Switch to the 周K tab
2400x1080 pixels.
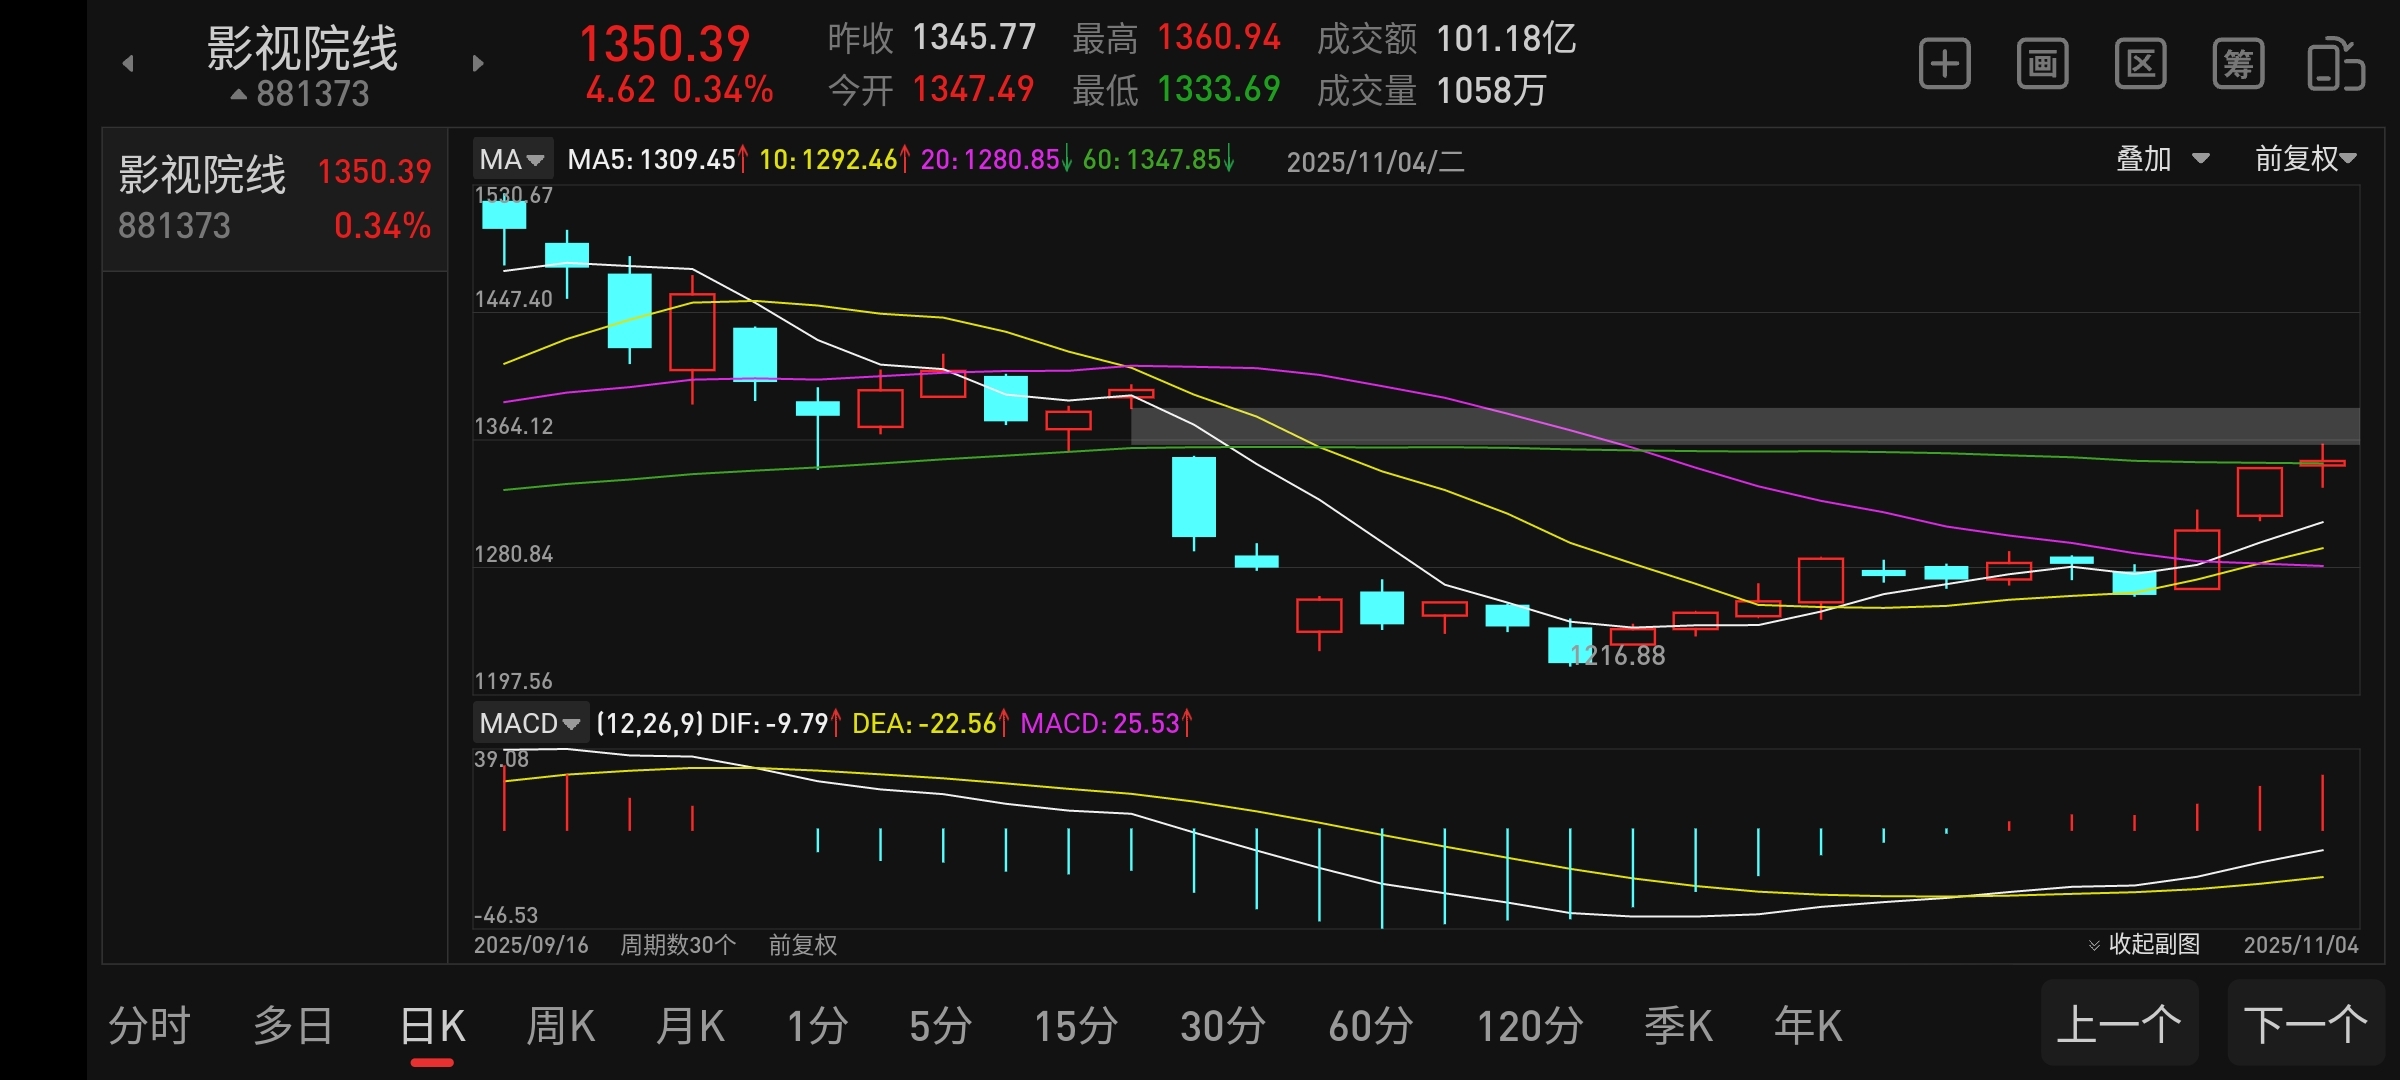[x=560, y=1026]
